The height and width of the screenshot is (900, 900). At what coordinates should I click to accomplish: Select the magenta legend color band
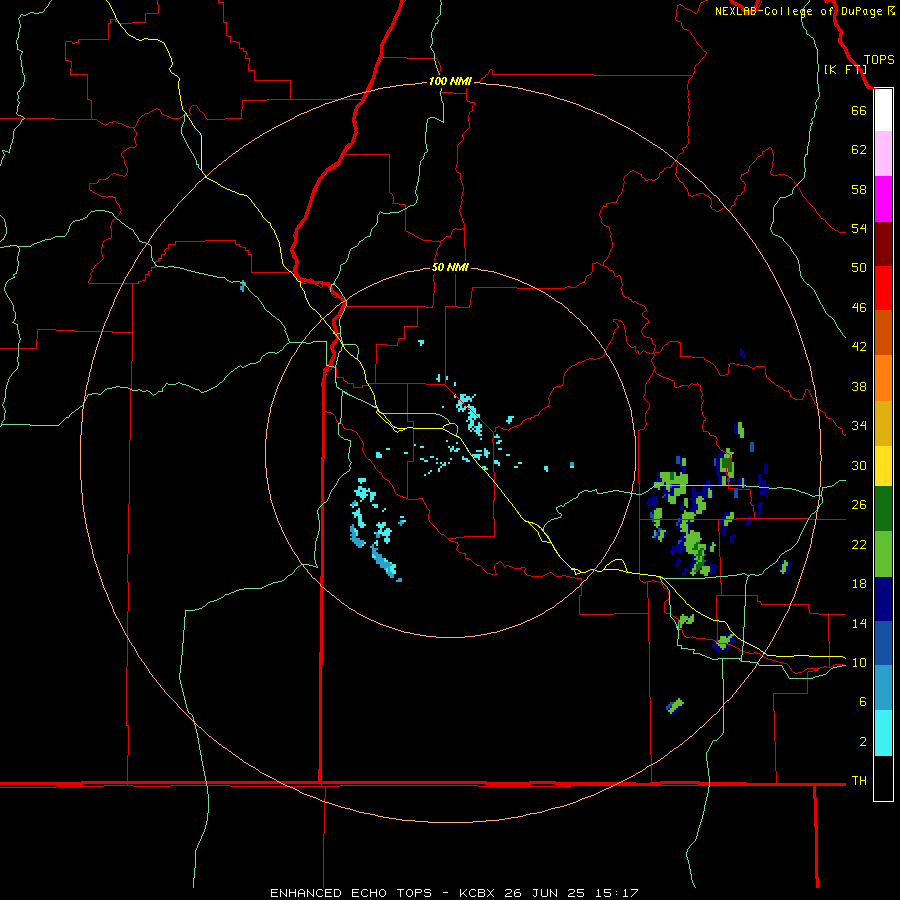pyautogui.click(x=883, y=199)
